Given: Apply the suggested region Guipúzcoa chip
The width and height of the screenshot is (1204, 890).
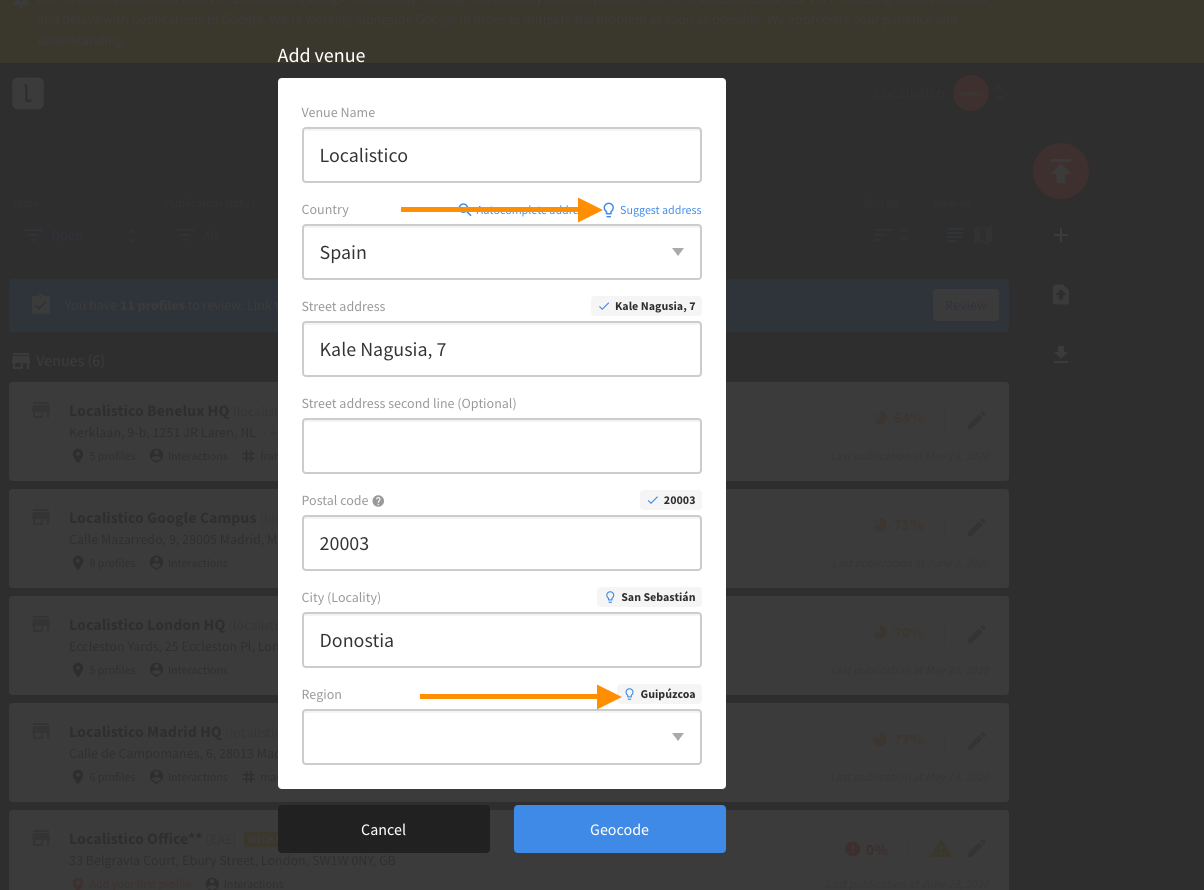Looking at the screenshot, I should tap(659, 694).
